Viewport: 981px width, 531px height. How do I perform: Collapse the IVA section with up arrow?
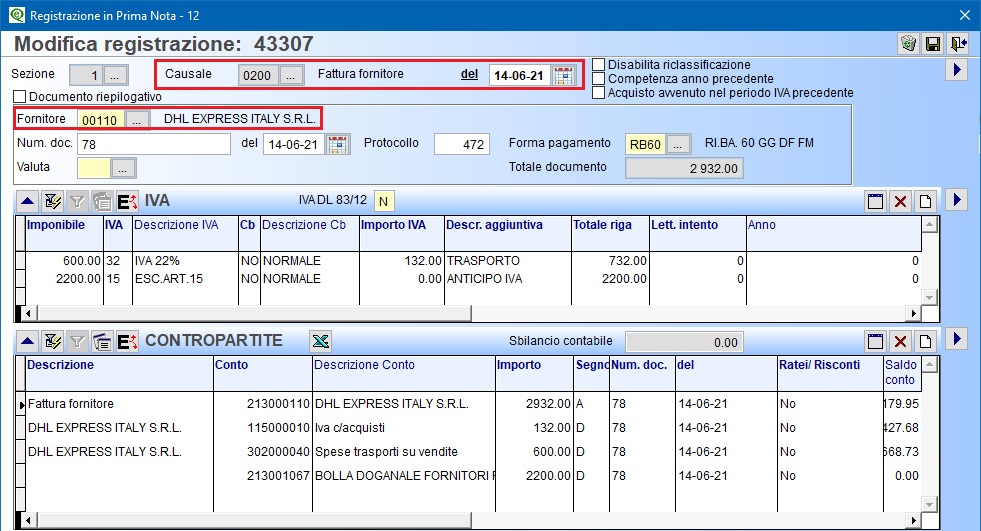27,201
